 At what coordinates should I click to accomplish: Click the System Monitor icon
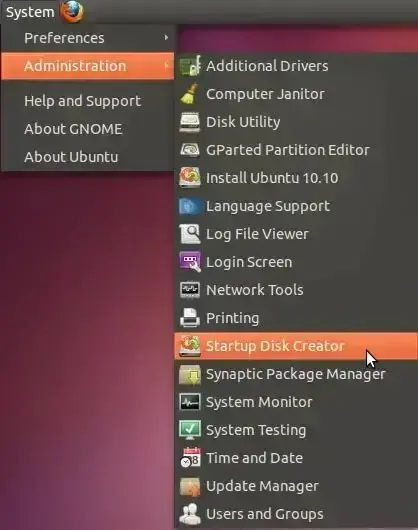190,402
